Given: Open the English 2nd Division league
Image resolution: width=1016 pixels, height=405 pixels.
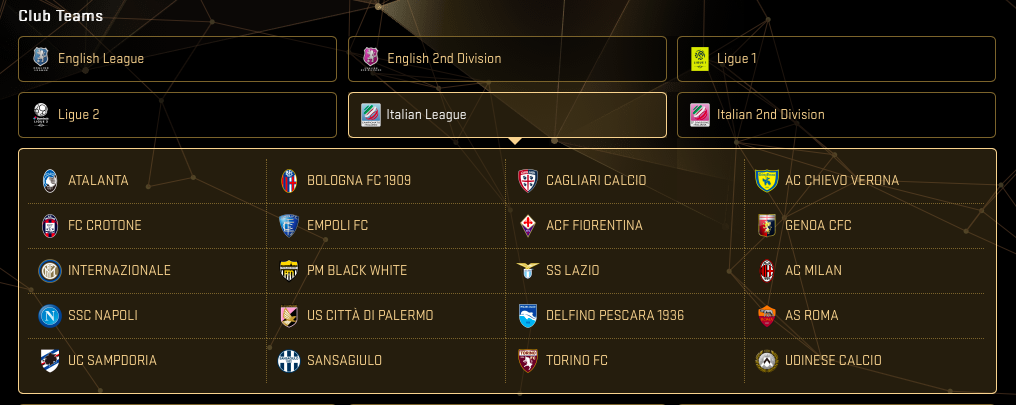Looking at the screenshot, I should pyautogui.click(x=507, y=59).
